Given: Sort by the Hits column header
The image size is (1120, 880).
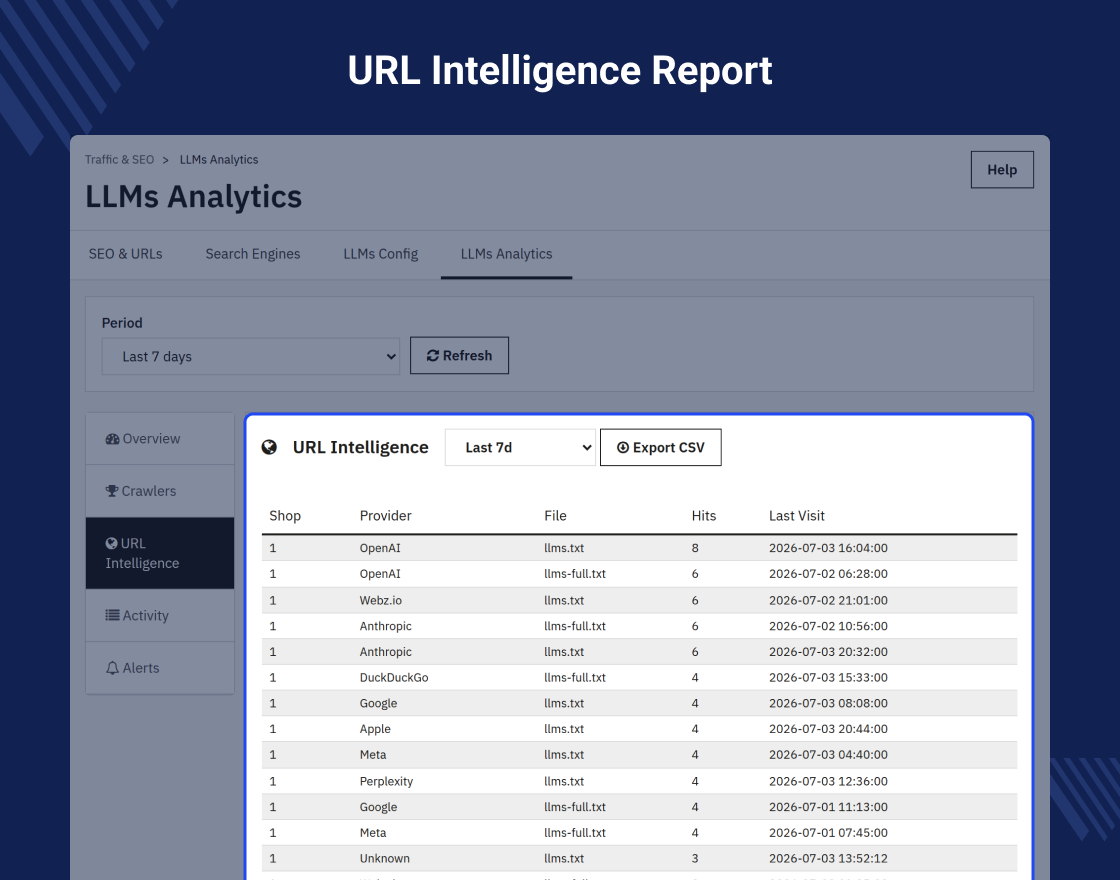Looking at the screenshot, I should pyautogui.click(x=704, y=516).
